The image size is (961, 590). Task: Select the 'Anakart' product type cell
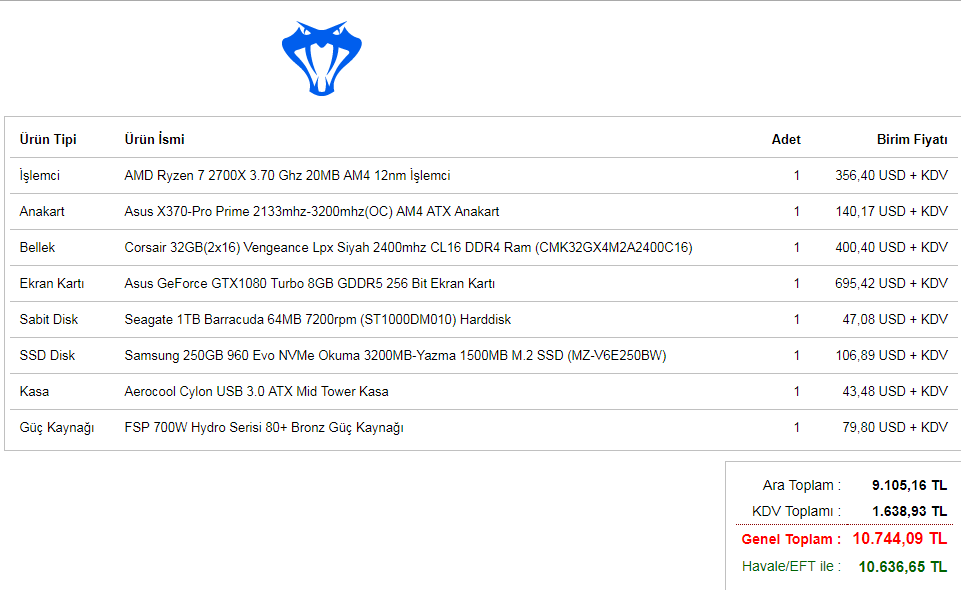pos(42,211)
